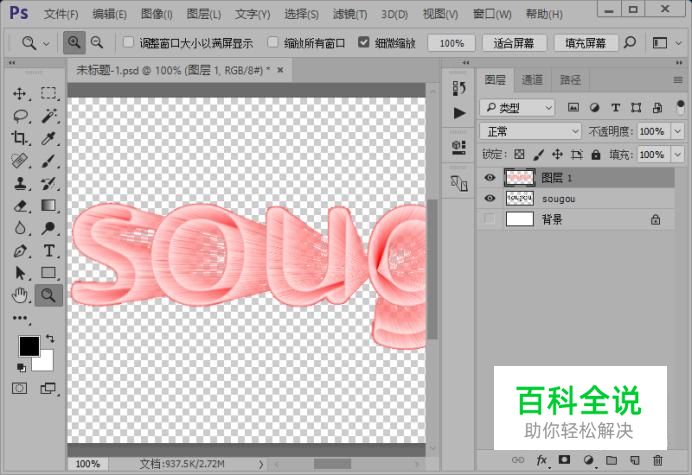Screen dimensions: 692x475
Task: Open the 窗口(W) menu
Action: click(x=492, y=14)
